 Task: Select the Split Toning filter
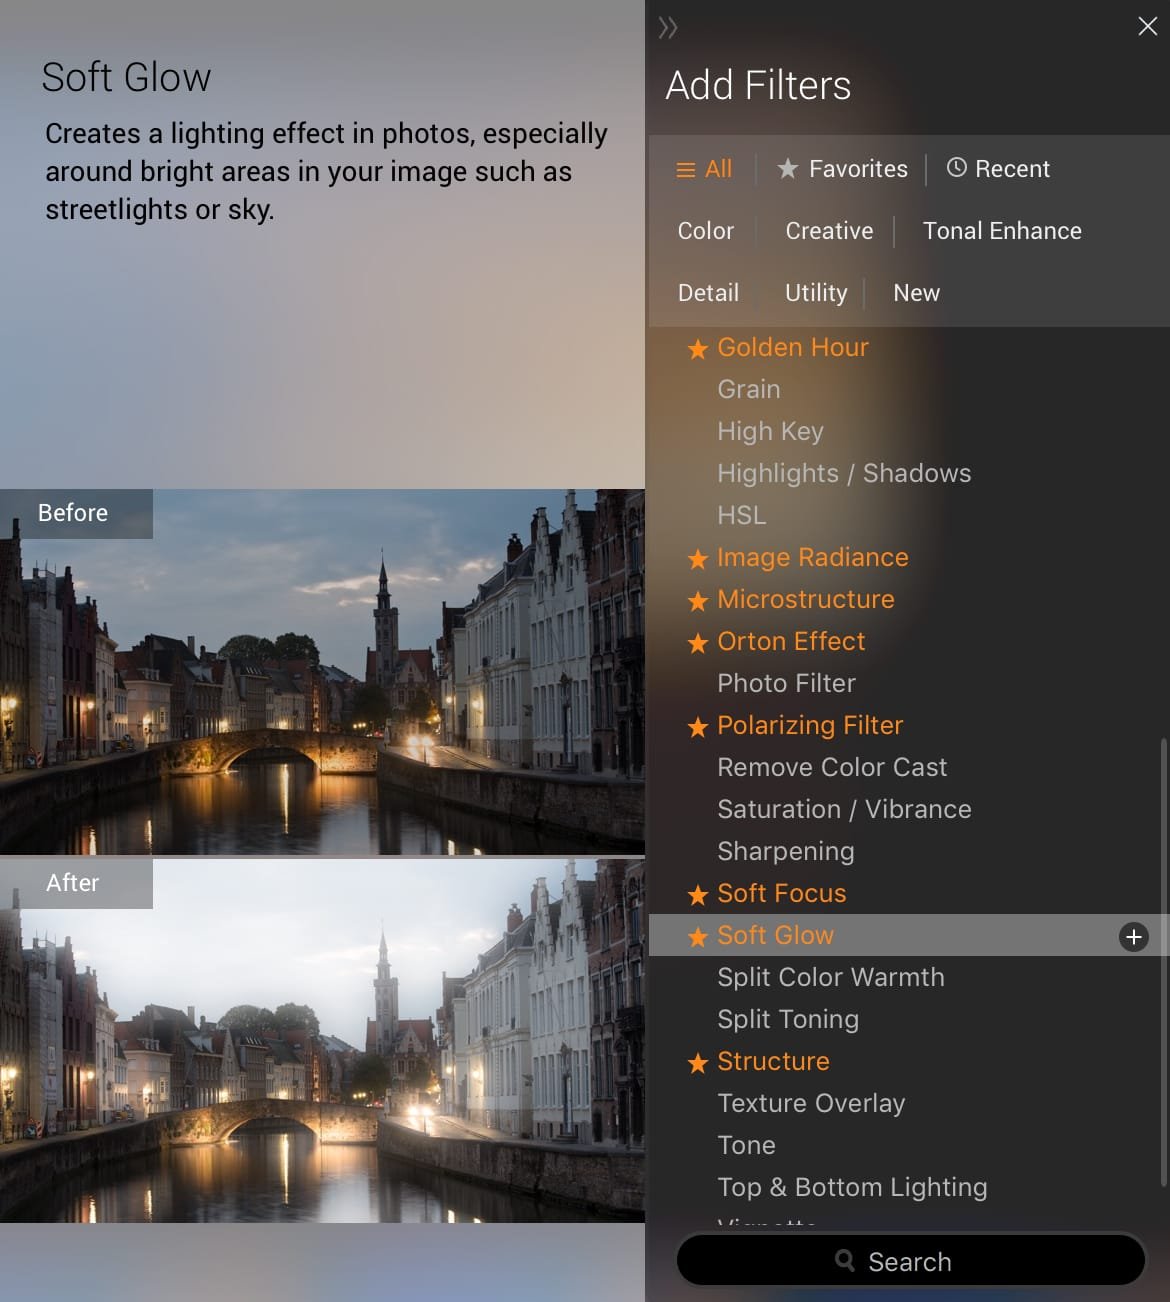(x=788, y=1019)
